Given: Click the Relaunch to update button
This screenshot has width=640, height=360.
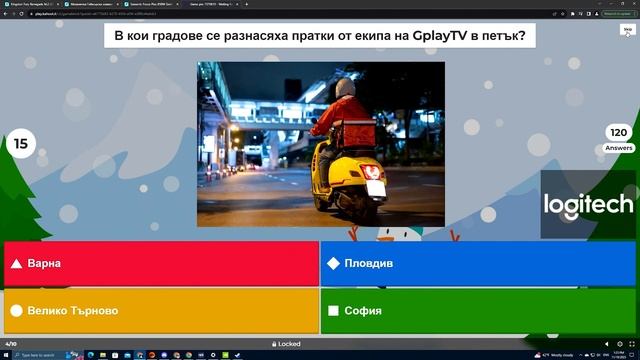Looking at the screenshot, I should pos(619,13).
